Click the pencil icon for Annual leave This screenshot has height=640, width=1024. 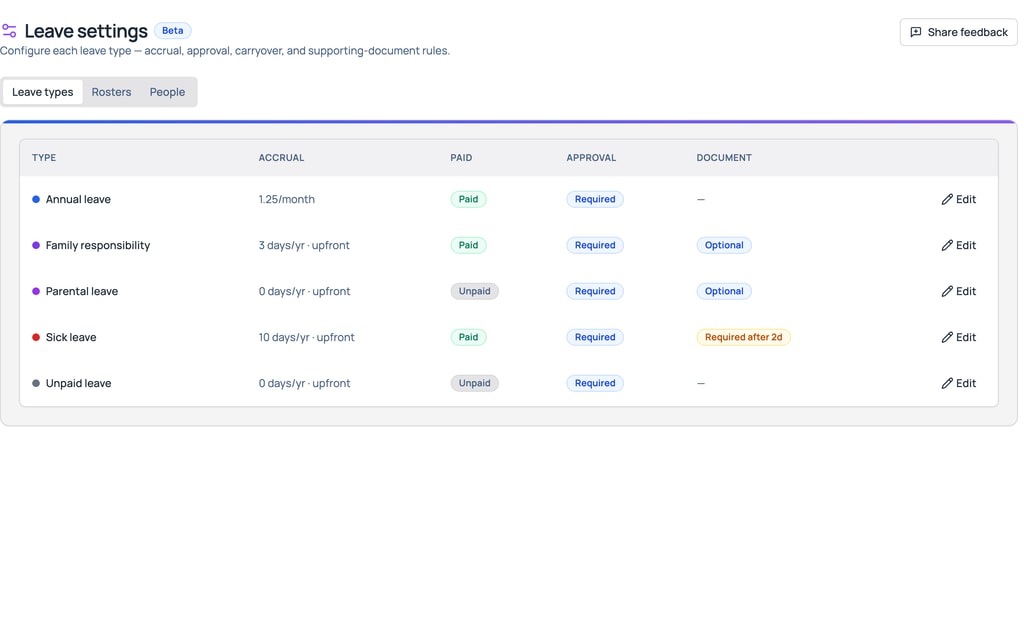pos(947,199)
